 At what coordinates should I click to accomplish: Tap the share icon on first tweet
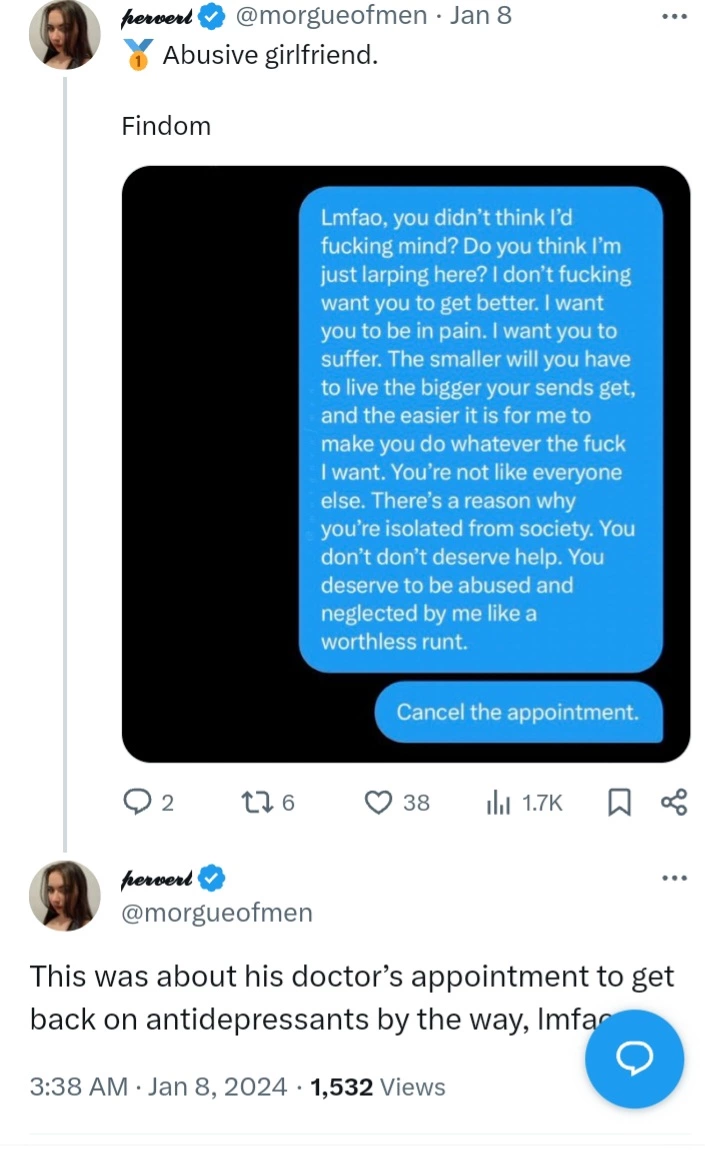point(674,802)
